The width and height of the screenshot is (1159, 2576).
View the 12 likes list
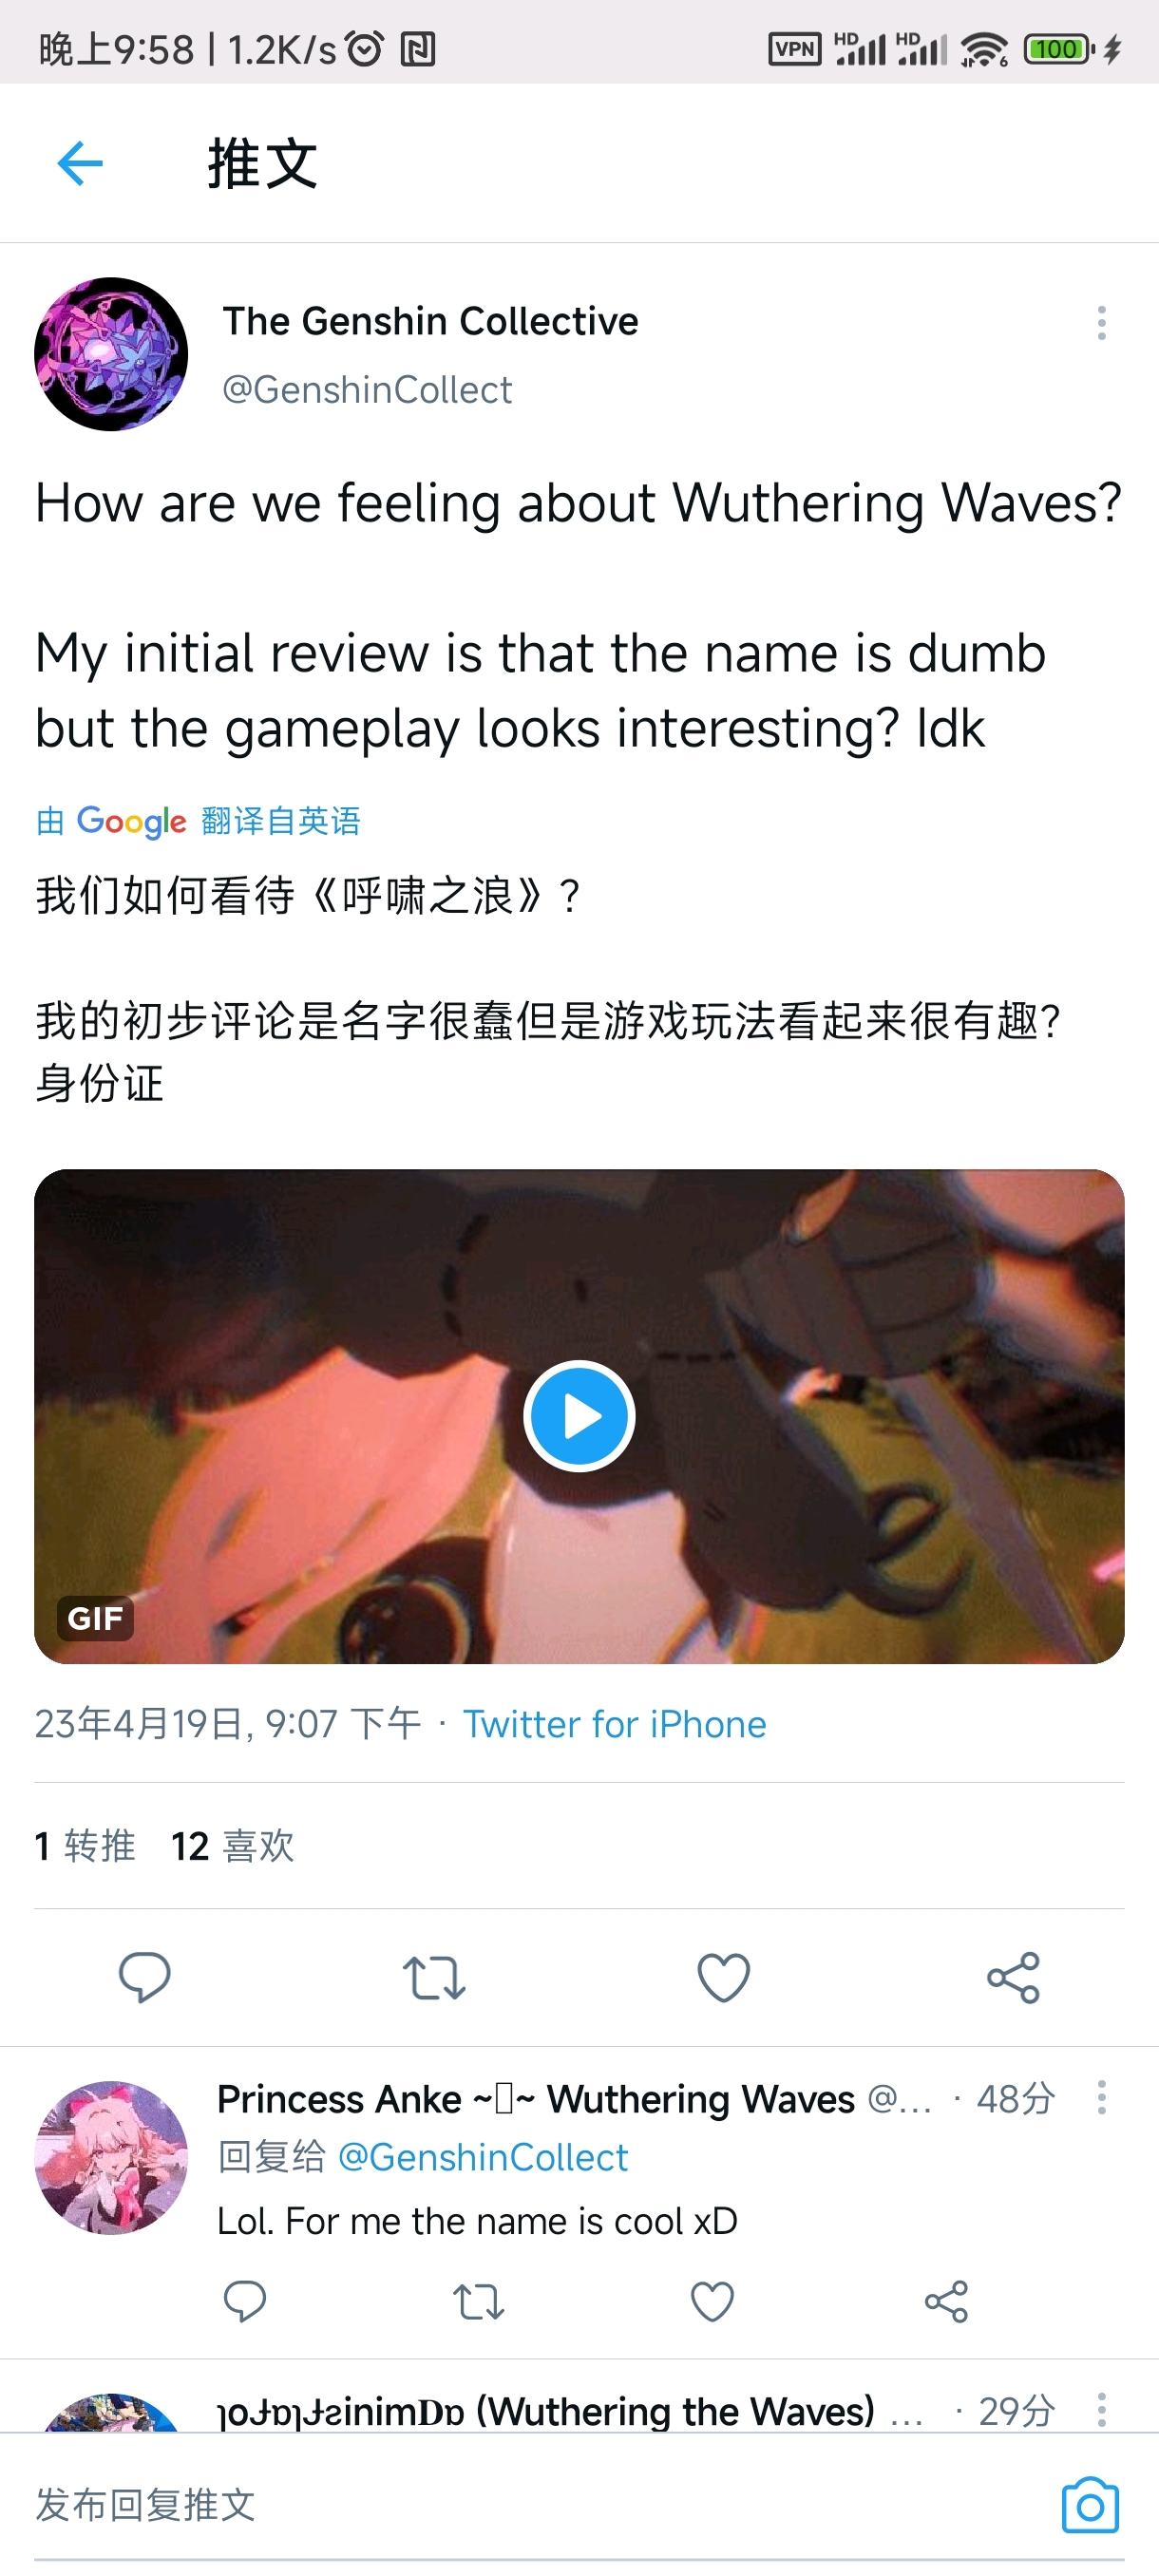pos(233,1846)
